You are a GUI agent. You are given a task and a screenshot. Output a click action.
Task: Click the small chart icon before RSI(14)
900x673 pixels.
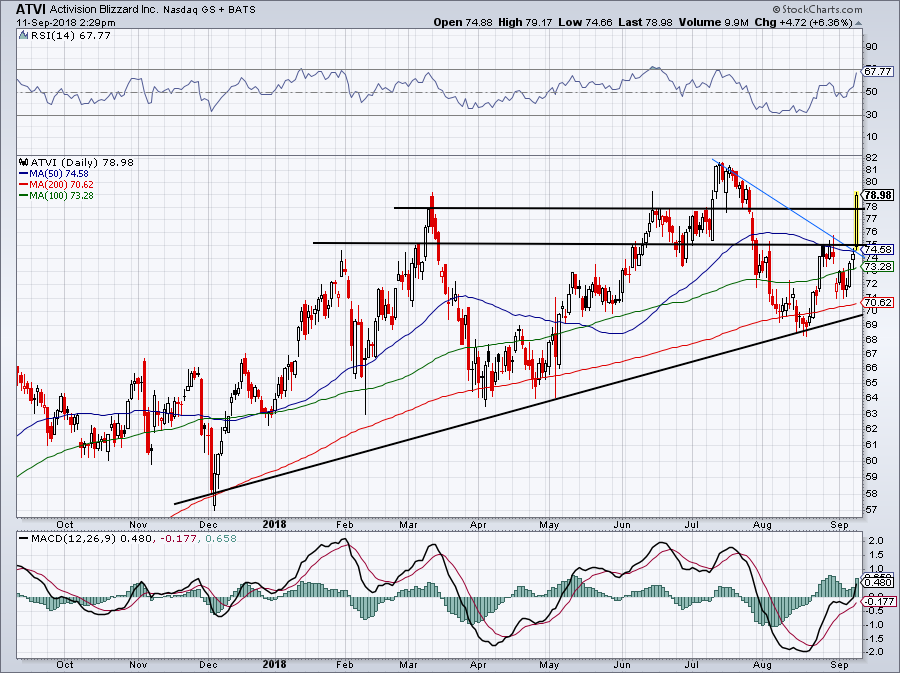pyautogui.click(x=24, y=36)
